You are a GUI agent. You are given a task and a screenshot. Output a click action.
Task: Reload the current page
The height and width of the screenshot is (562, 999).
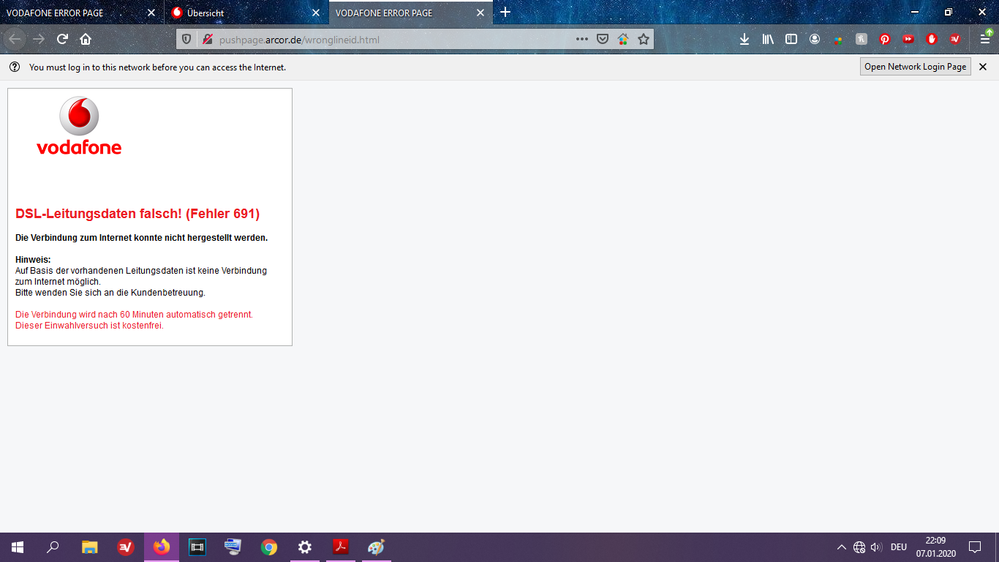coord(62,39)
